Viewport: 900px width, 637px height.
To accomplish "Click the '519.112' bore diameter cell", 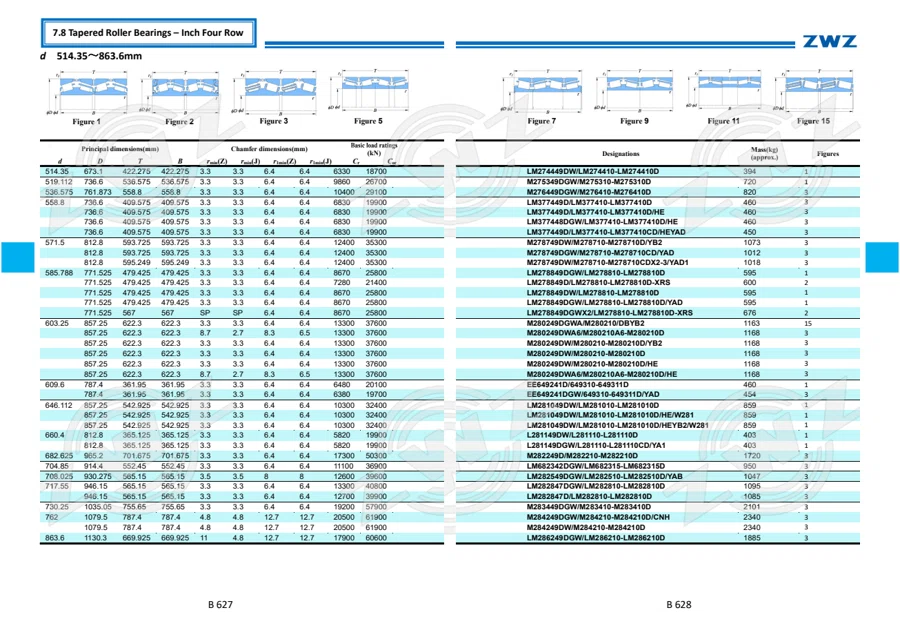I will (x=59, y=182).
